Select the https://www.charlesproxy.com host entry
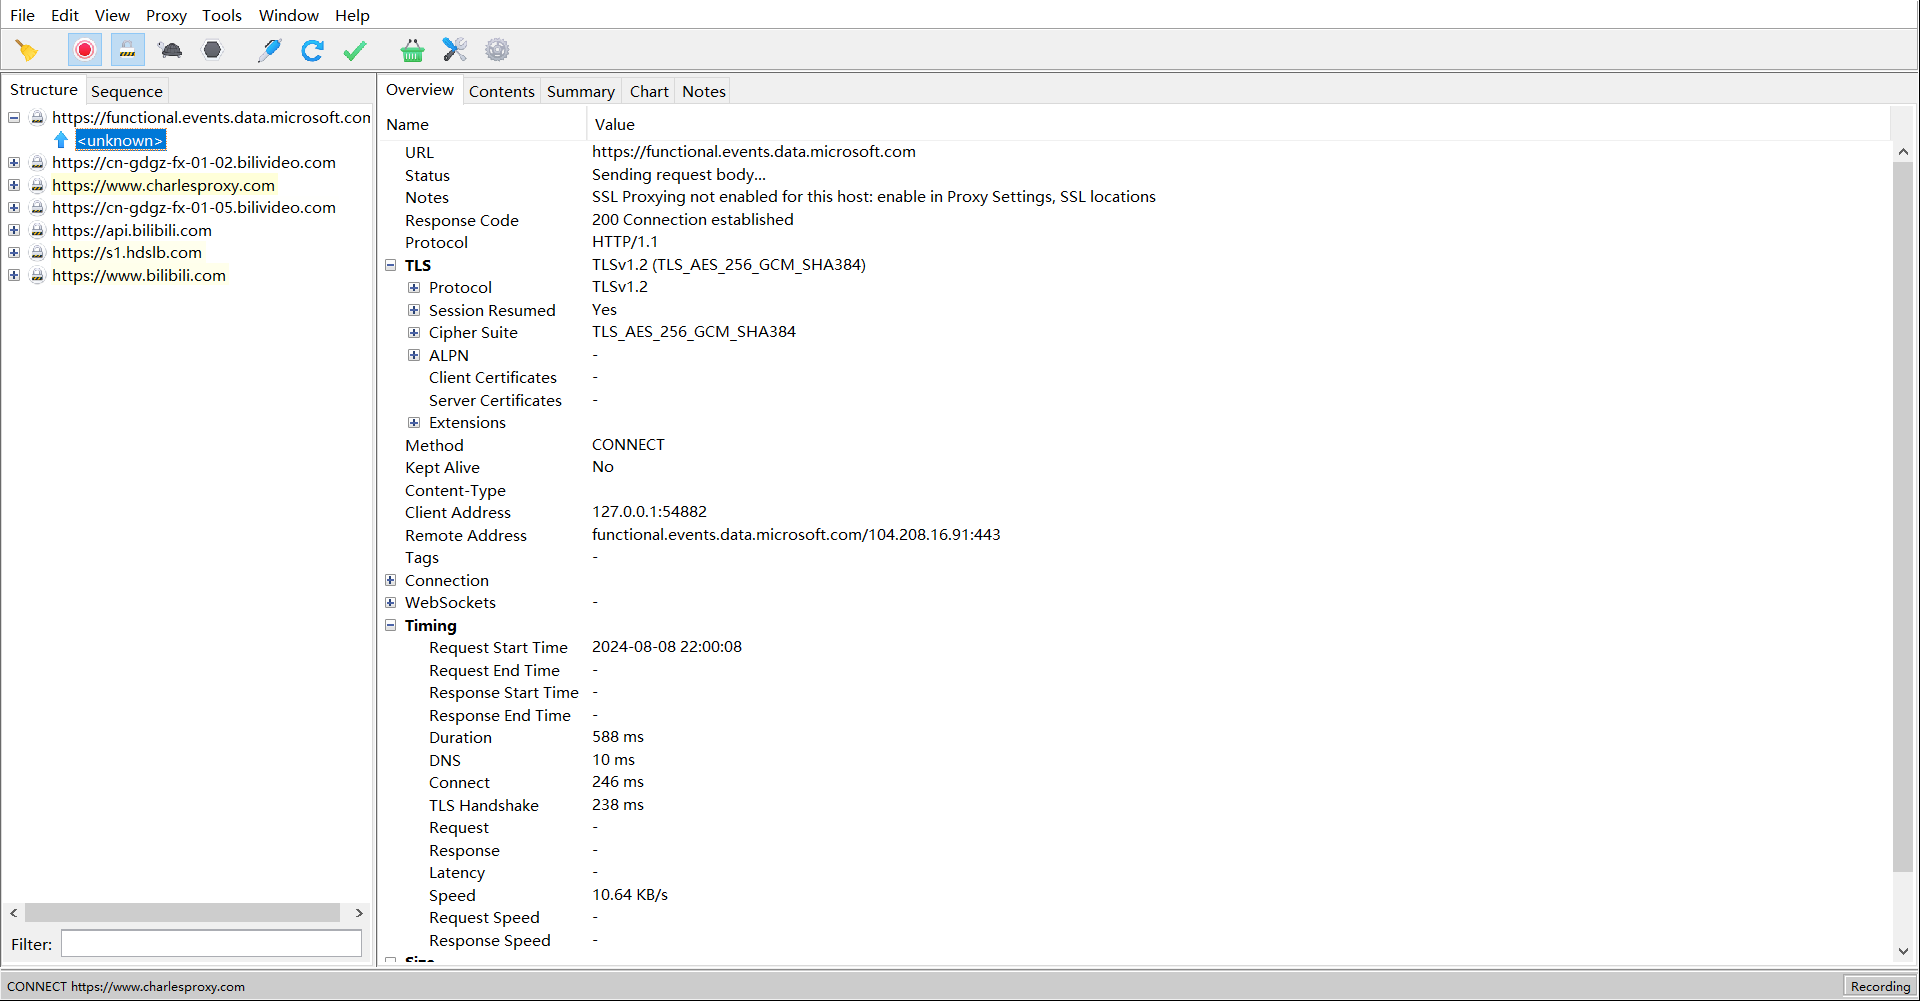 (163, 185)
